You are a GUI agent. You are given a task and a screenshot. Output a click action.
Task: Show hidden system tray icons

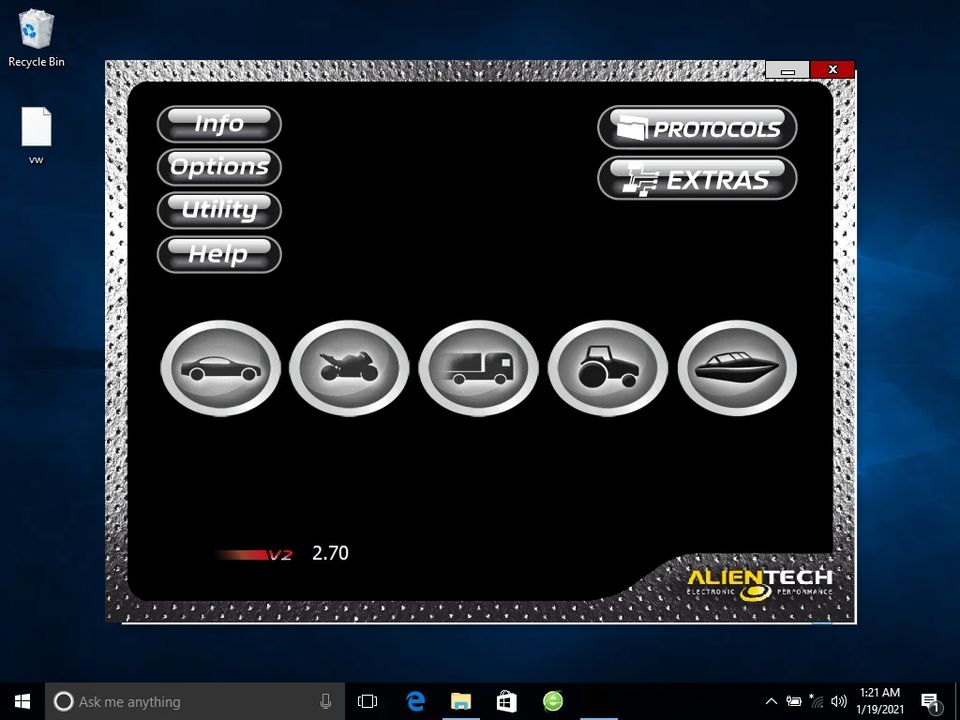click(x=771, y=702)
